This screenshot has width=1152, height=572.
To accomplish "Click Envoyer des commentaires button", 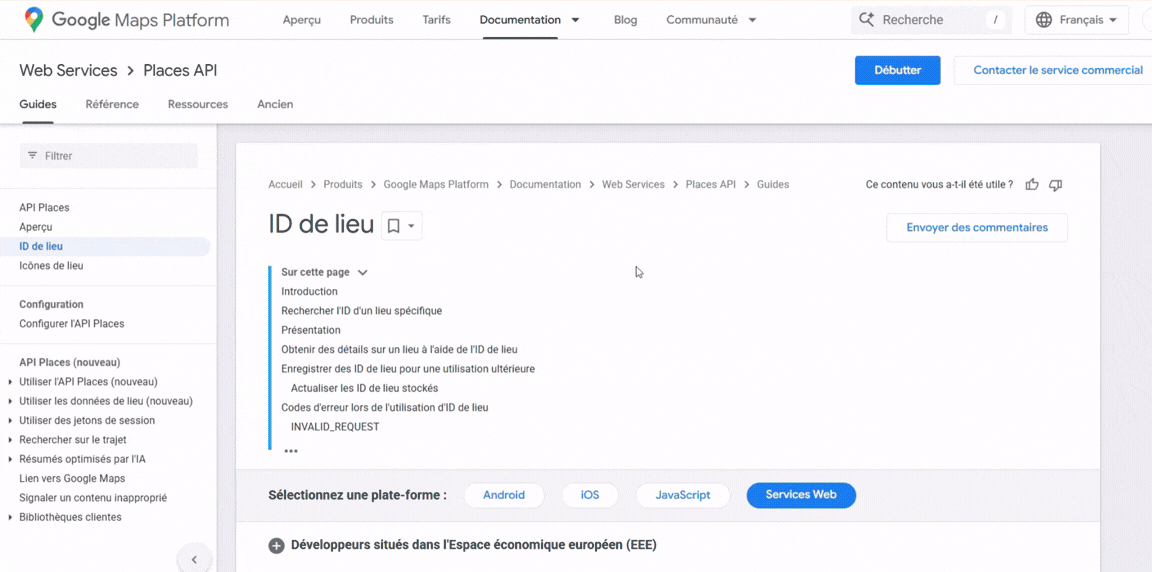I will pyautogui.click(x=976, y=228).
